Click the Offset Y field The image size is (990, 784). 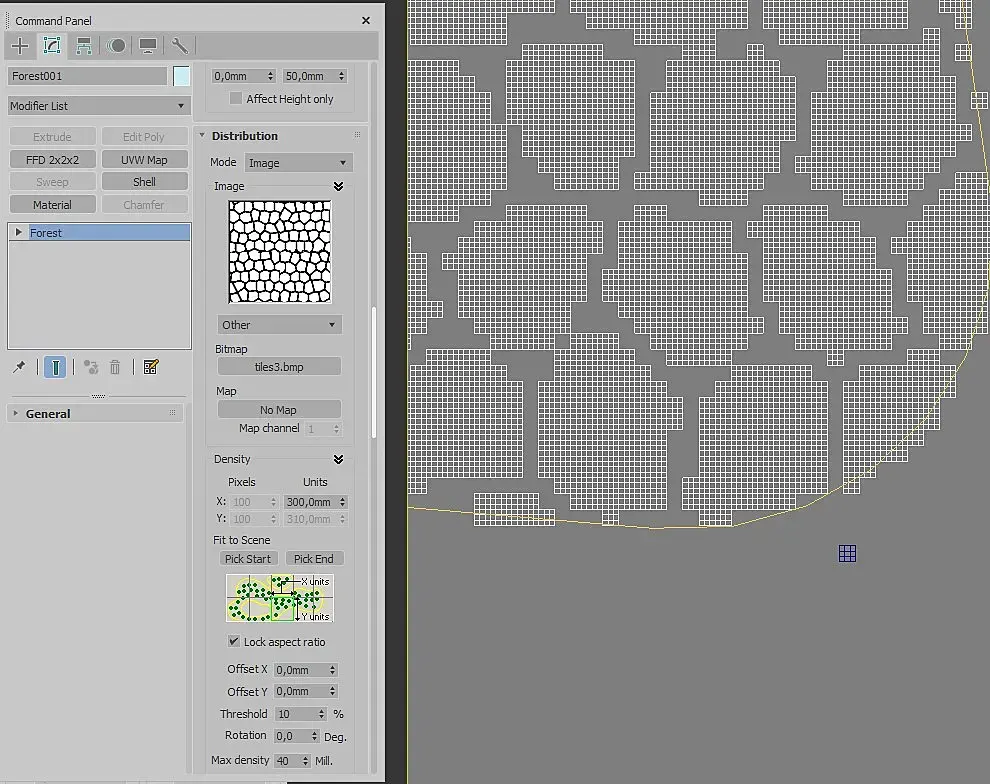[301, 691]
